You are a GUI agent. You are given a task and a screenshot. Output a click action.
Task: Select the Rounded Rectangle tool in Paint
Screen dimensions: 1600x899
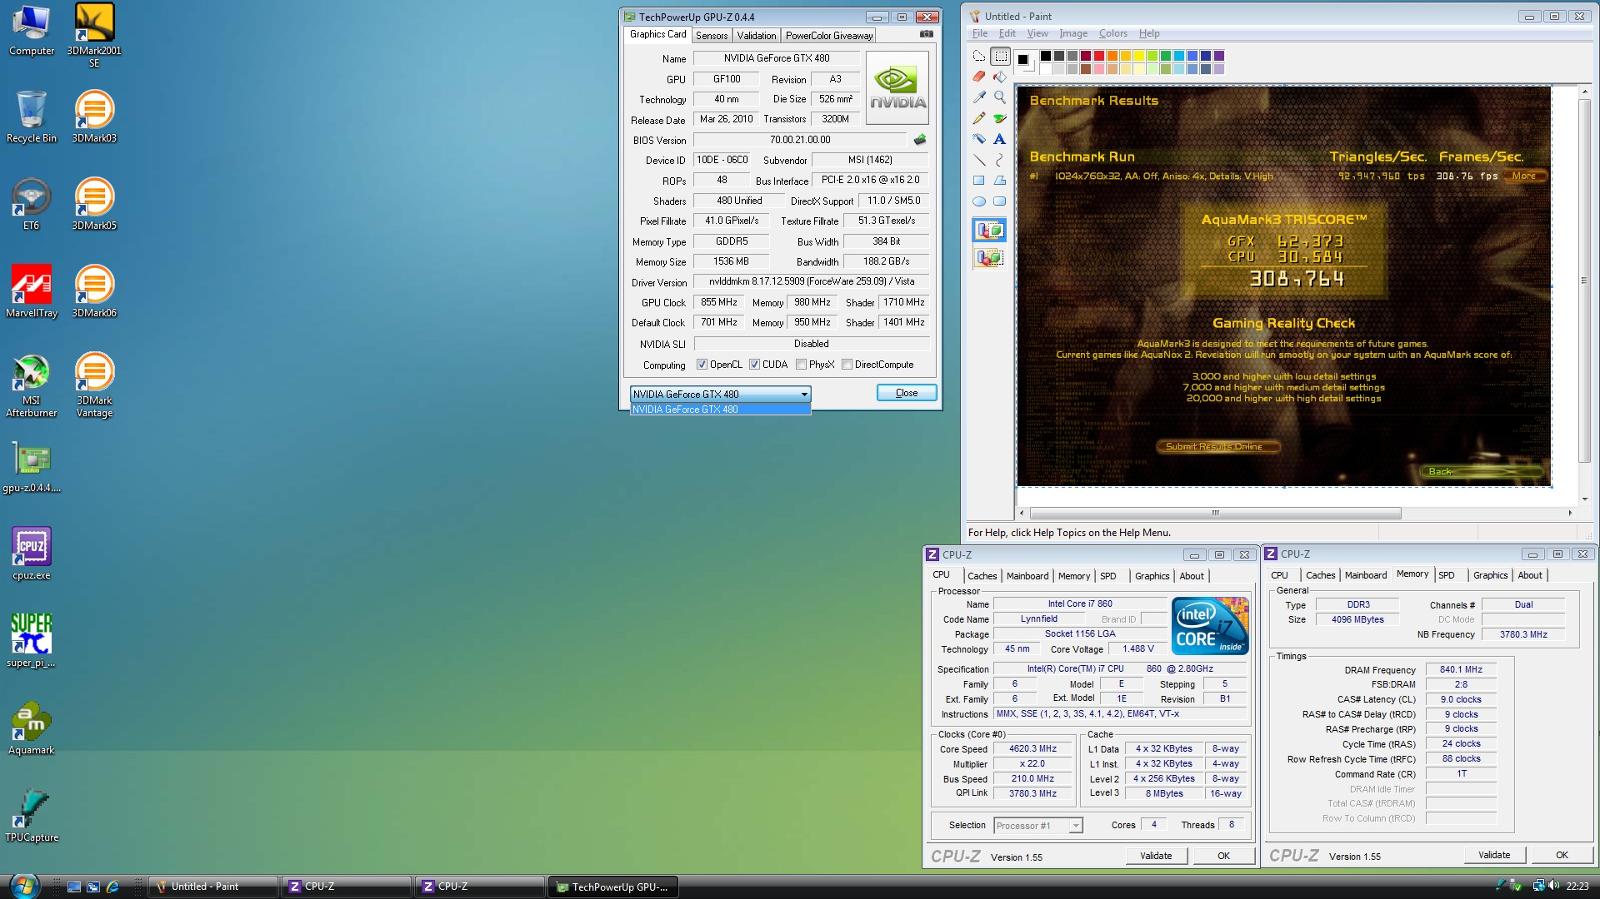(x=1000, y=201)
